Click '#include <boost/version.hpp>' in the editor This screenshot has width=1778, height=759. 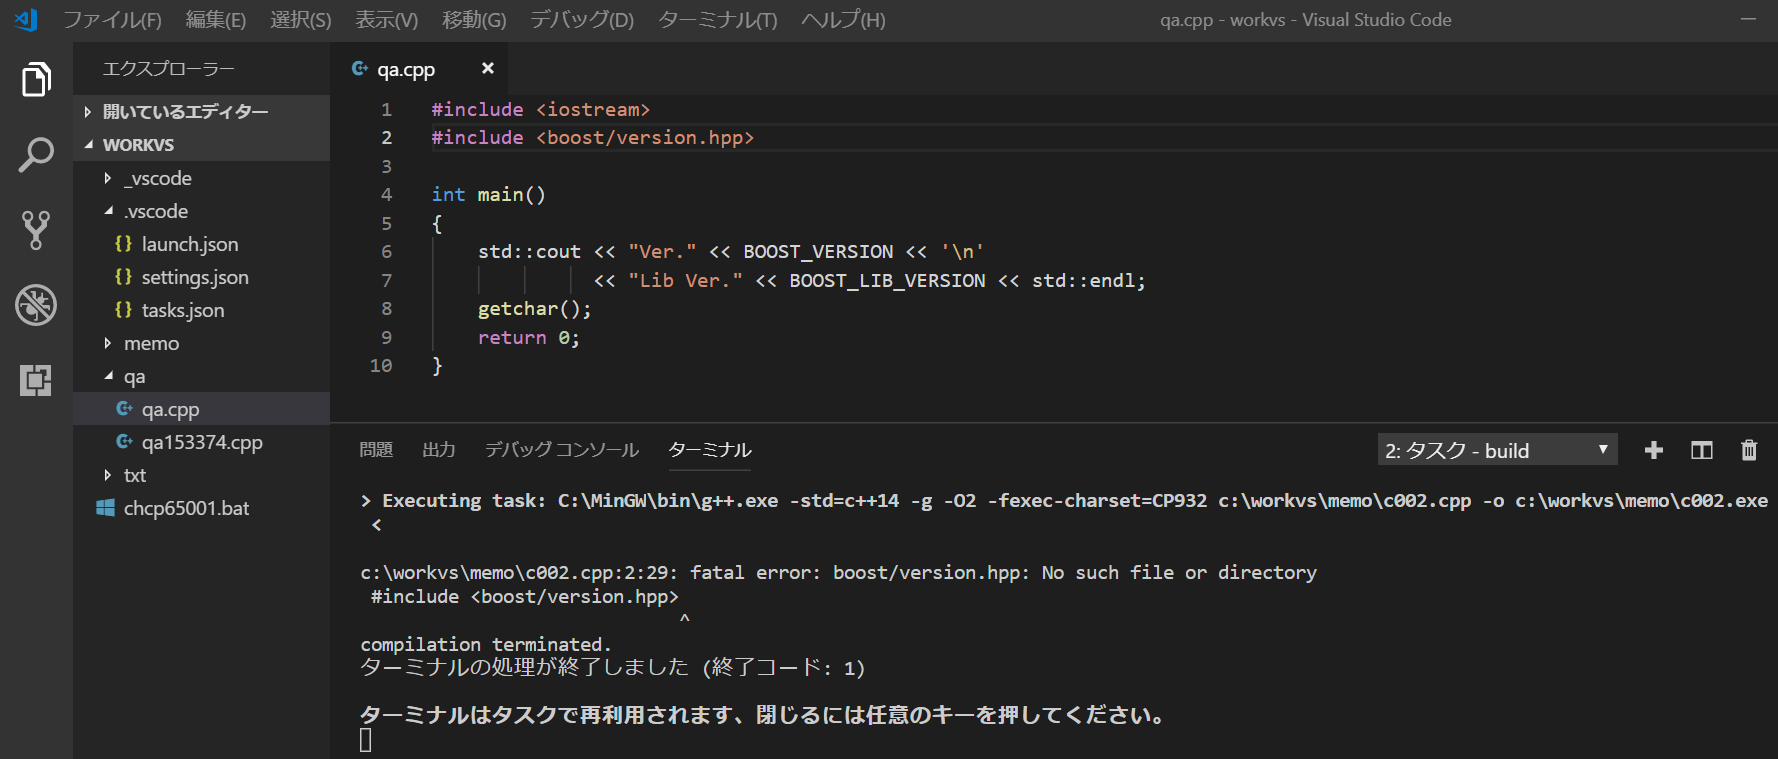(593, 138)
